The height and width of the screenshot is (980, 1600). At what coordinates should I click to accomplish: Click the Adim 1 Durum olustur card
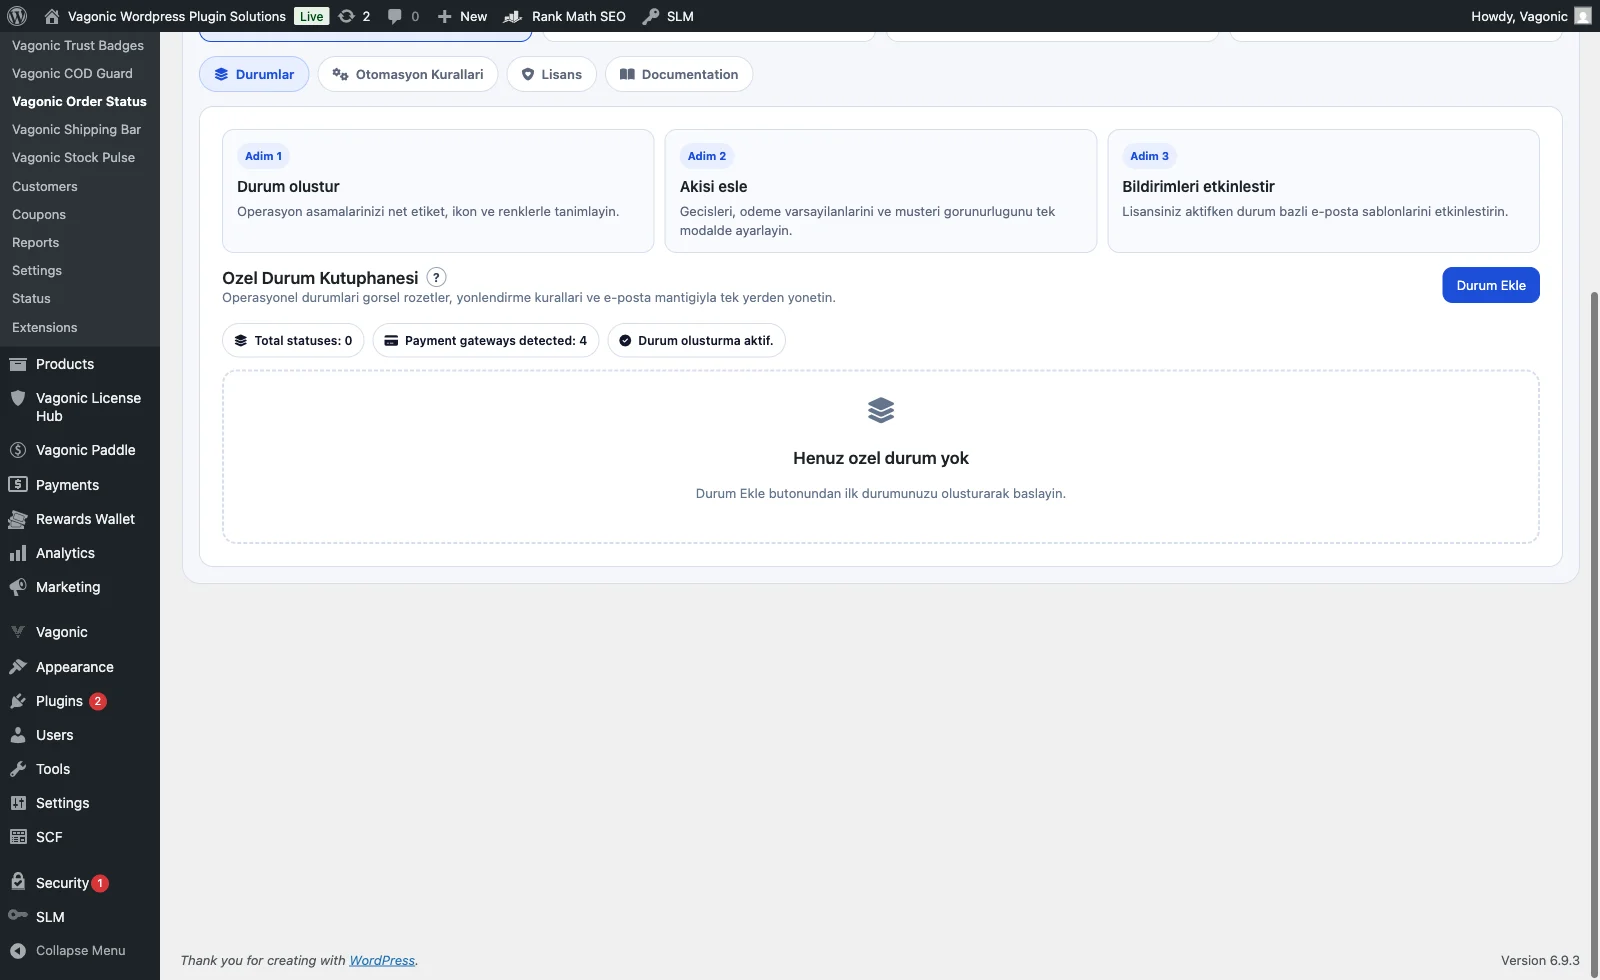point(438,191)
